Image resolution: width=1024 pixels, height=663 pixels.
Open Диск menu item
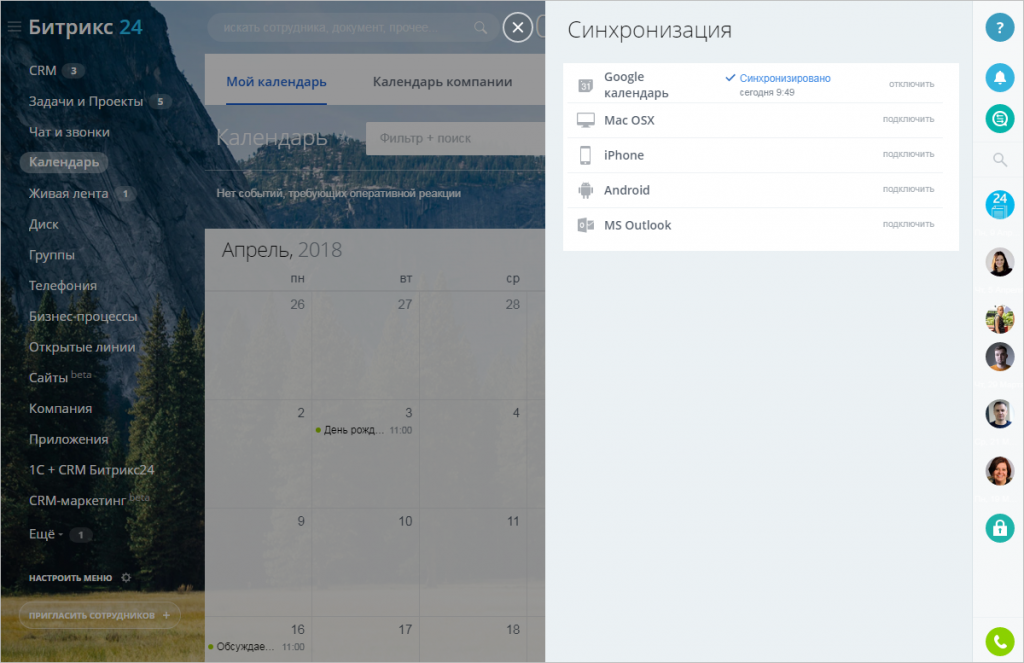coord(44,224)
